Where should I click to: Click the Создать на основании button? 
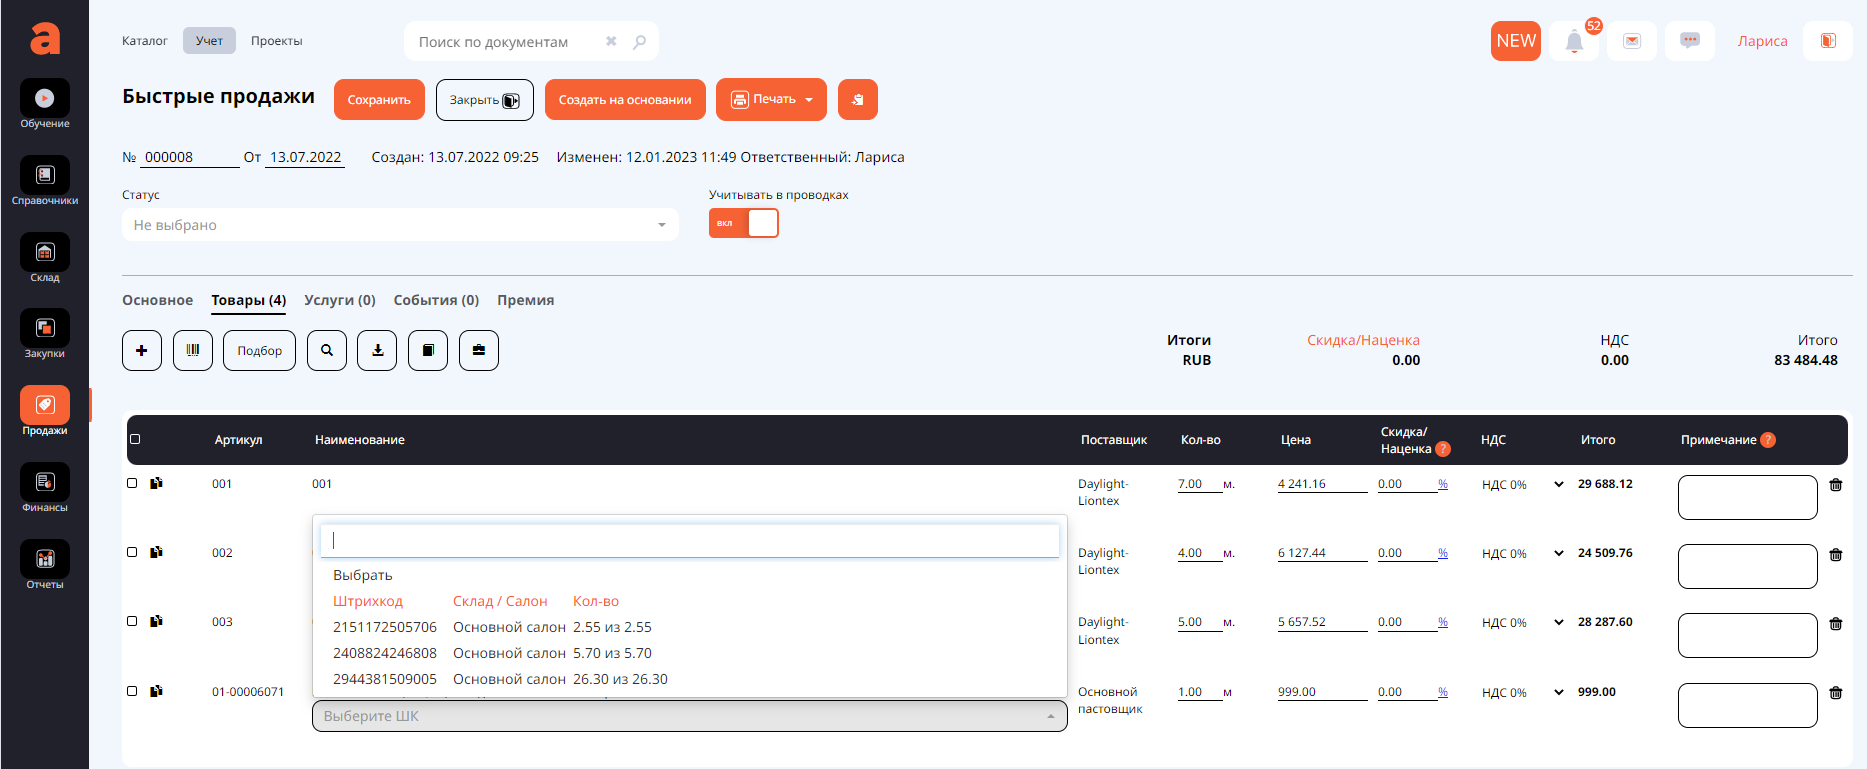click(625, 100)
